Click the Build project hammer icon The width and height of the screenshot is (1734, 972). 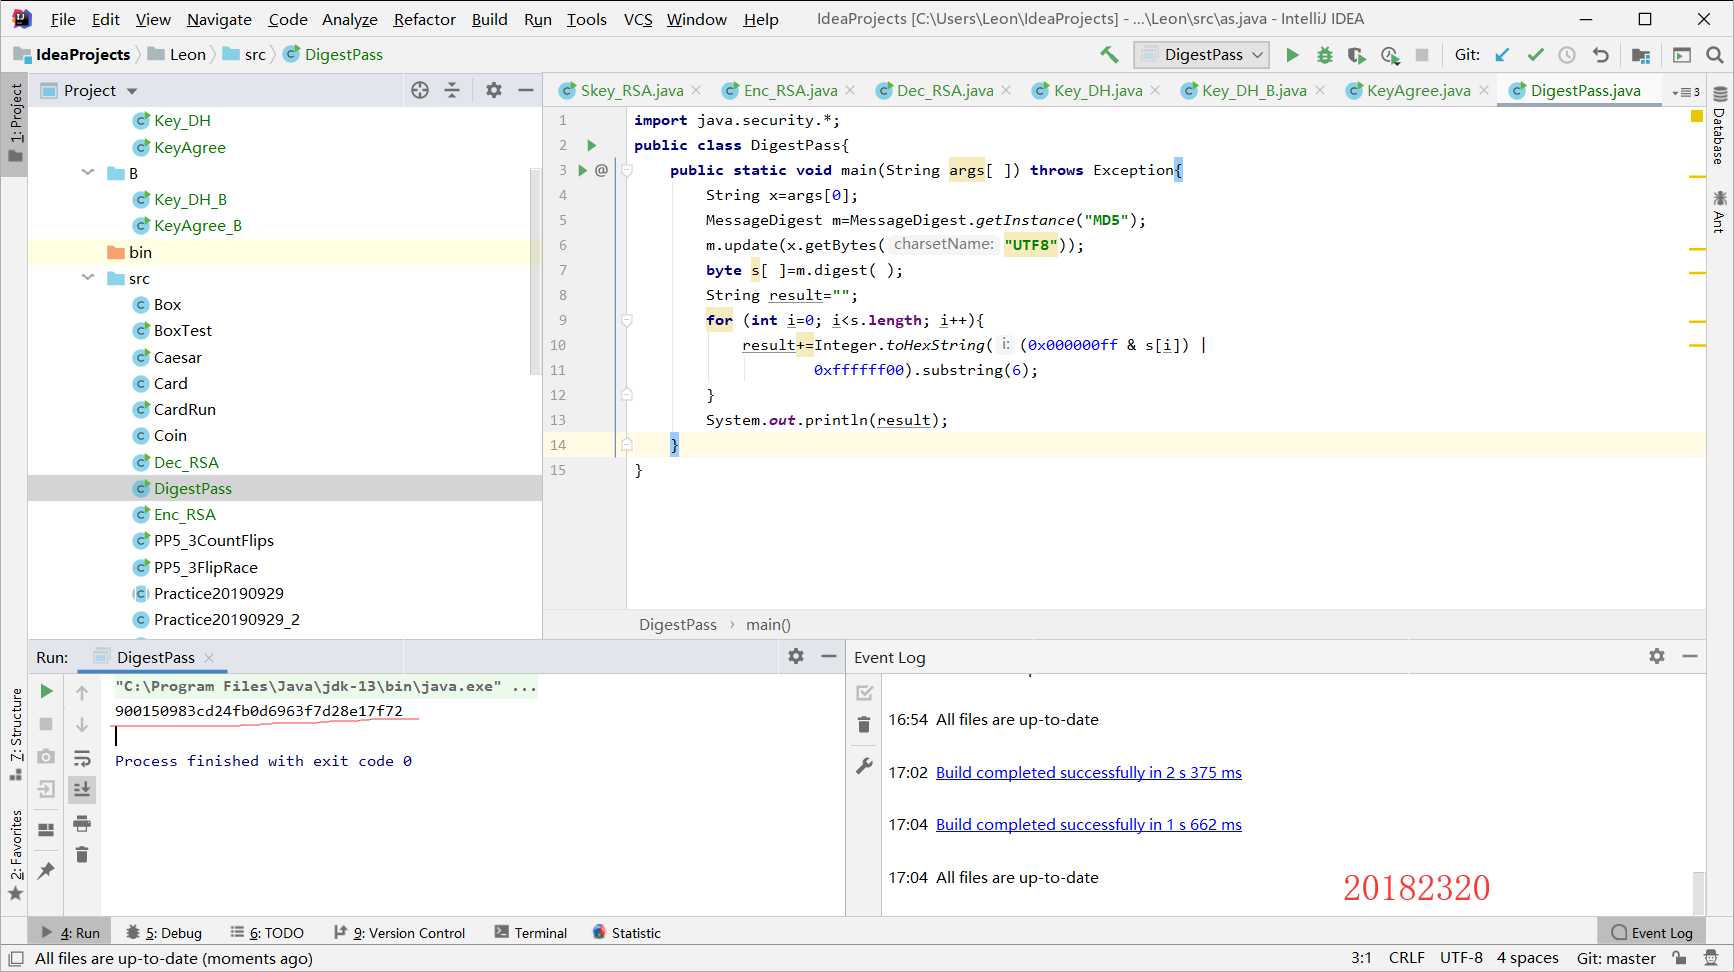pyautogui.click(x=1109, y=55)
